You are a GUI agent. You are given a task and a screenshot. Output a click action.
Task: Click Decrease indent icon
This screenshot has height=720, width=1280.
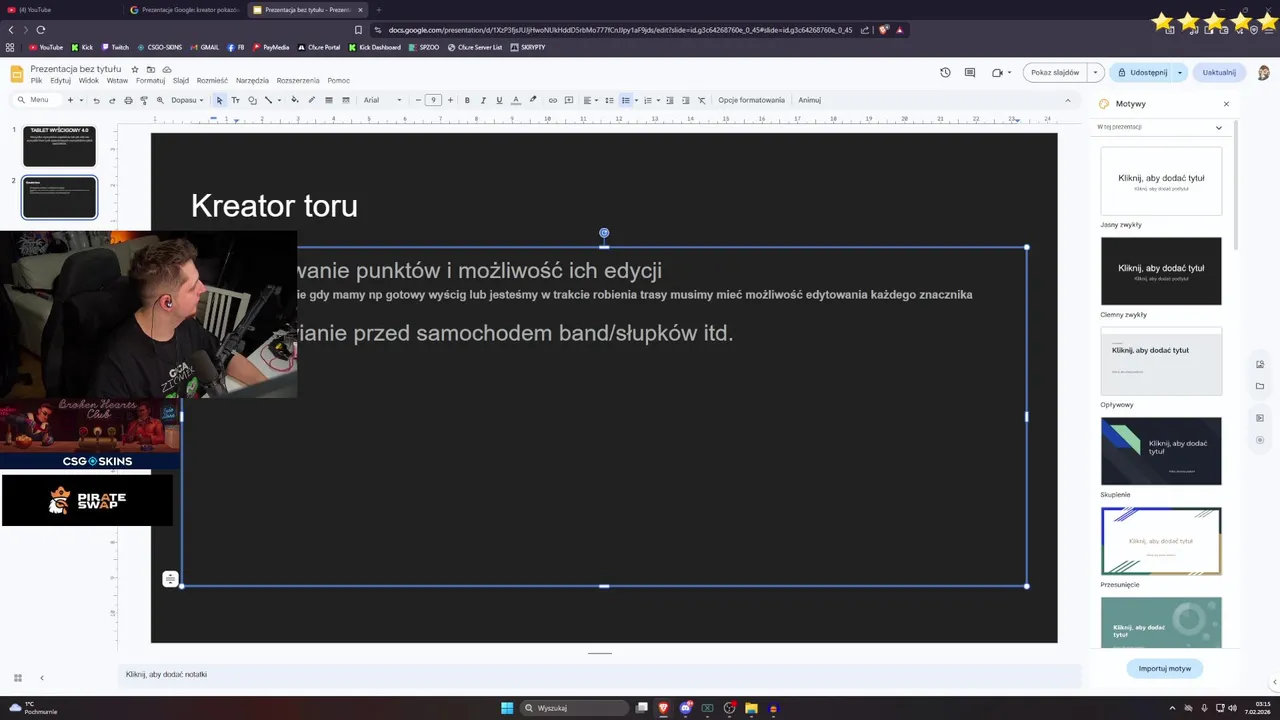click(670, 100)
